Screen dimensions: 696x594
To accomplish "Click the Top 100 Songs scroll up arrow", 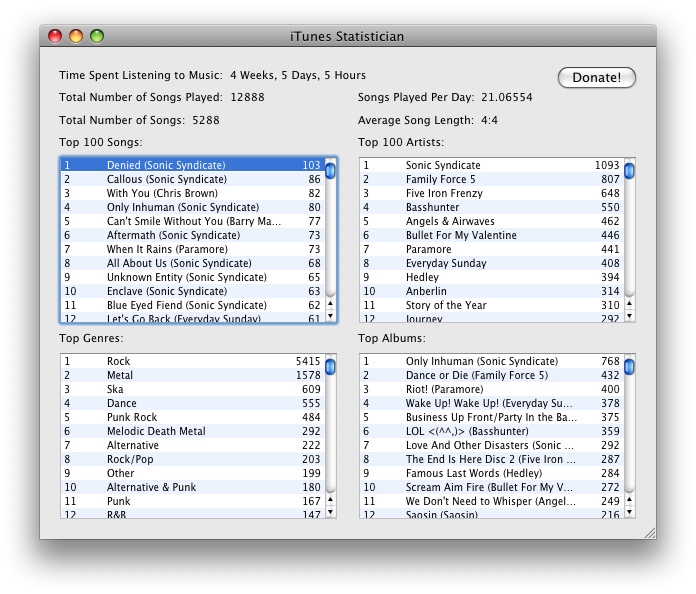I will click(330, 303).
